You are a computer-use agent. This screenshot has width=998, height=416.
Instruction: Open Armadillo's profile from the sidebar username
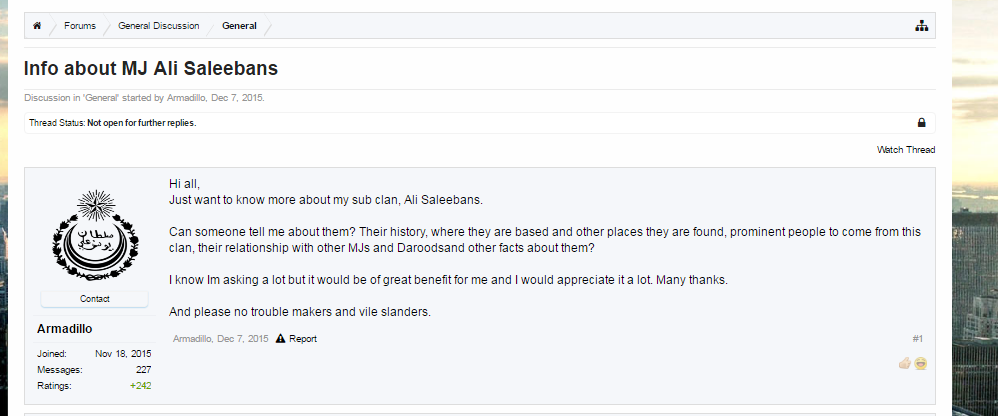tap(66, 329)
